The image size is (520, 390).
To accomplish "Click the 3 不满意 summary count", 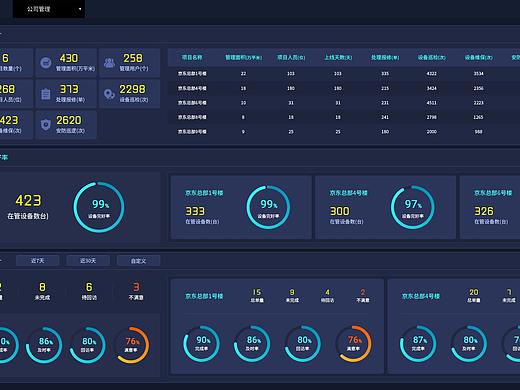I will click(136, 287).
